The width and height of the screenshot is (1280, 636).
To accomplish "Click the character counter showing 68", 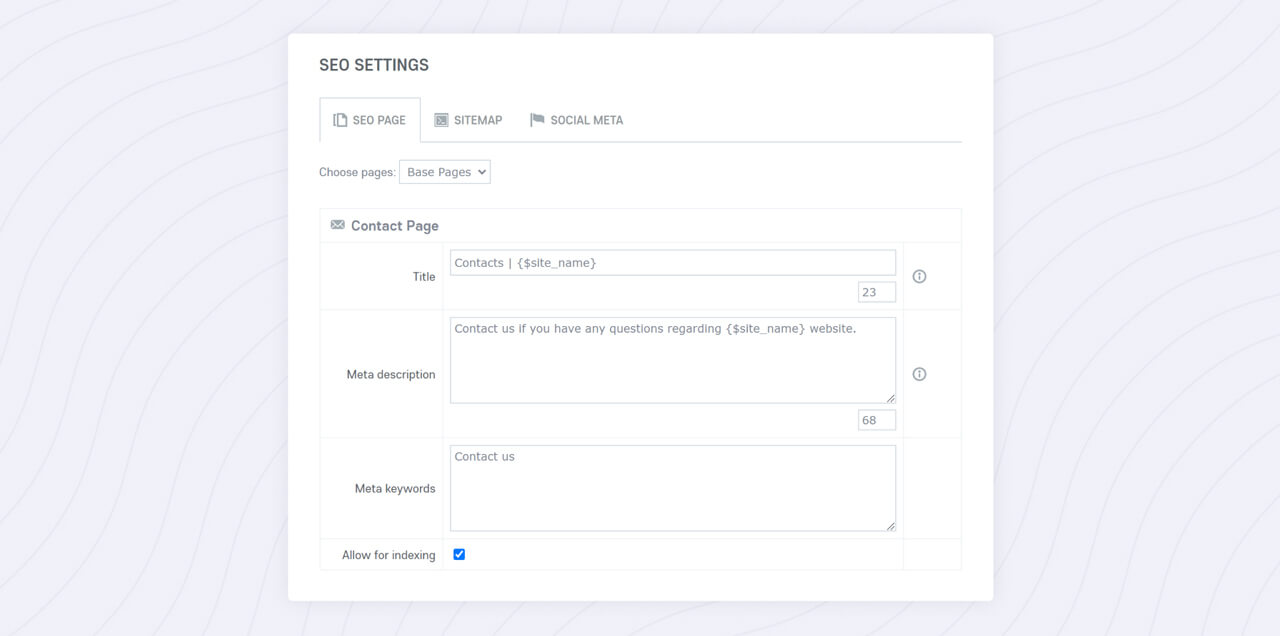I will [876, 420].
